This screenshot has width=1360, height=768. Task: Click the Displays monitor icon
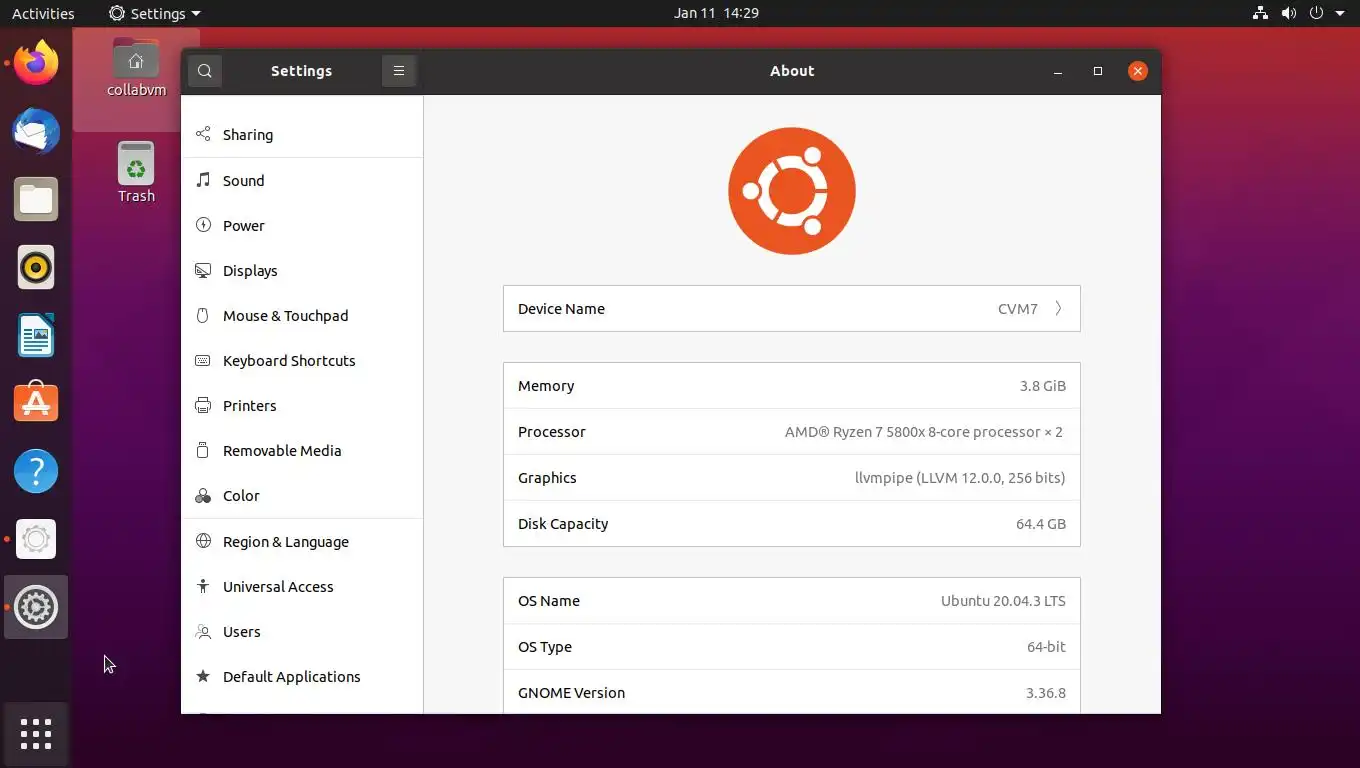(203, 270)
